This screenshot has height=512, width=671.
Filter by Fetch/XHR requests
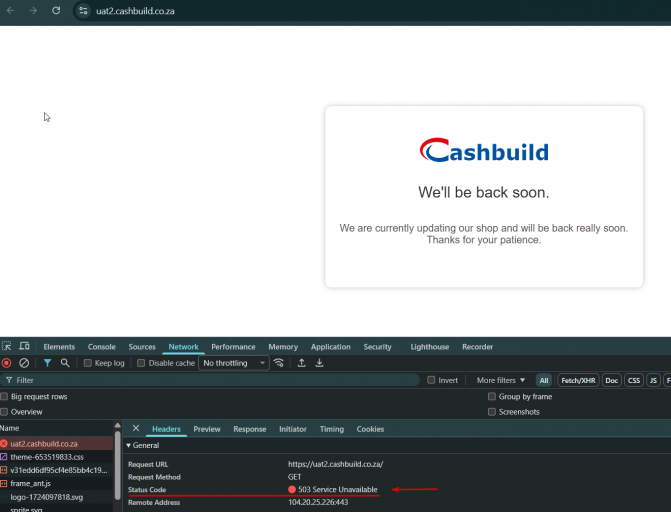(x=578, y=380)
